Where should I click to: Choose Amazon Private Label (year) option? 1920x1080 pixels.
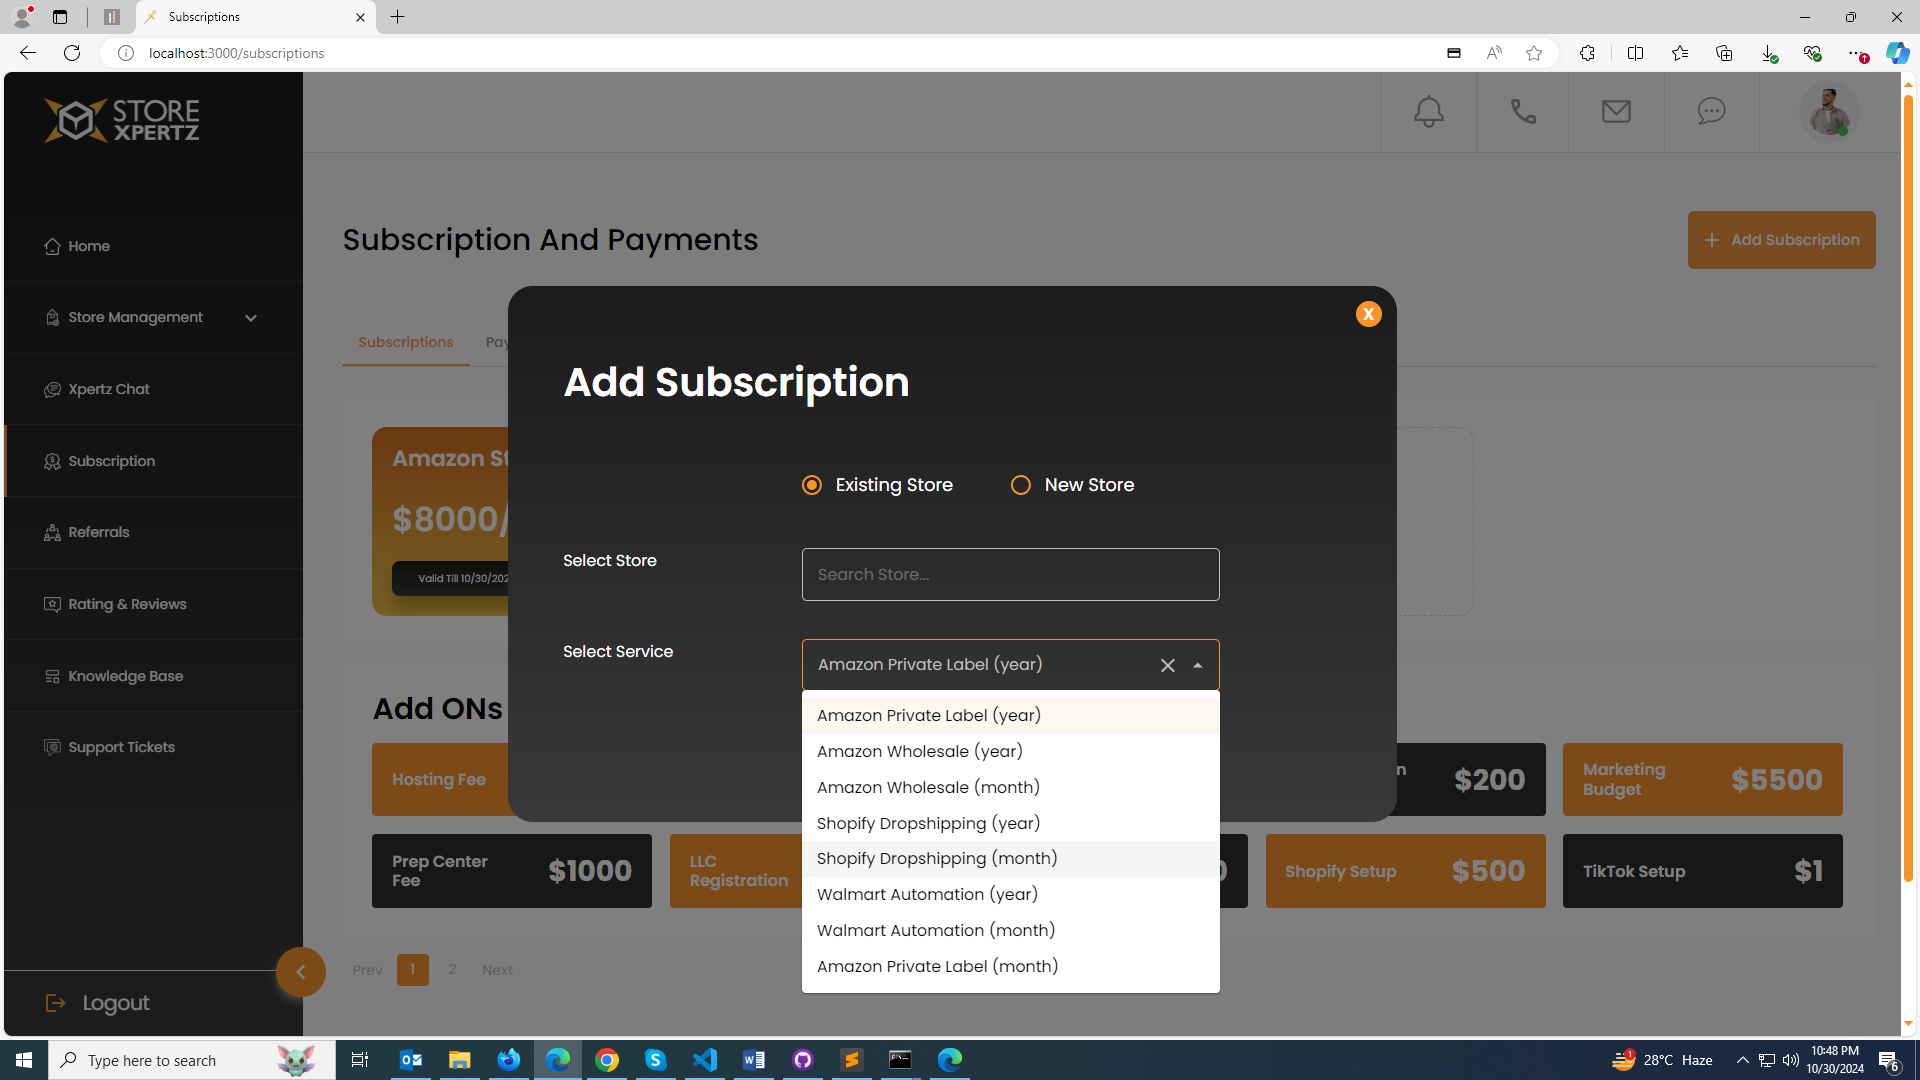pyautogui.click(x=1010, y=715)
